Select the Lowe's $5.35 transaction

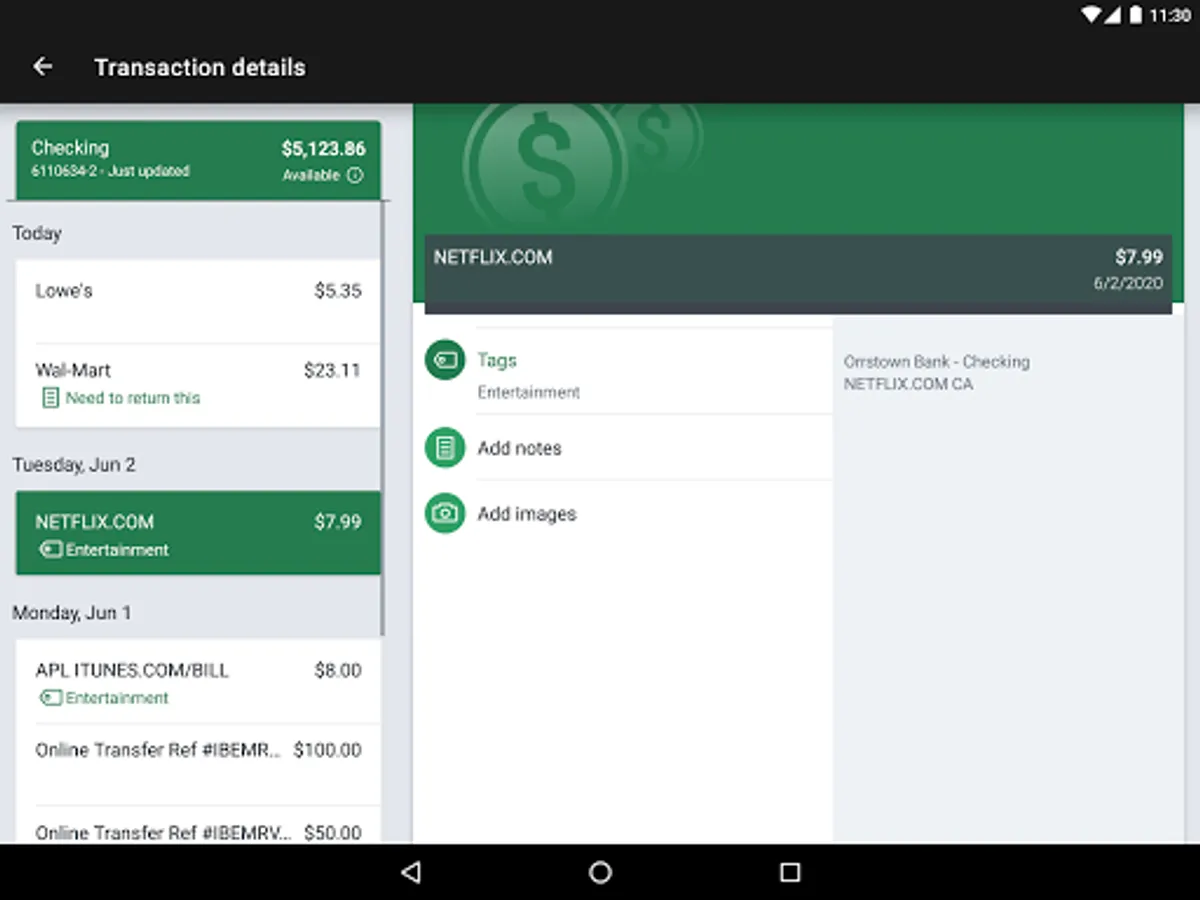tap(198, 301)
